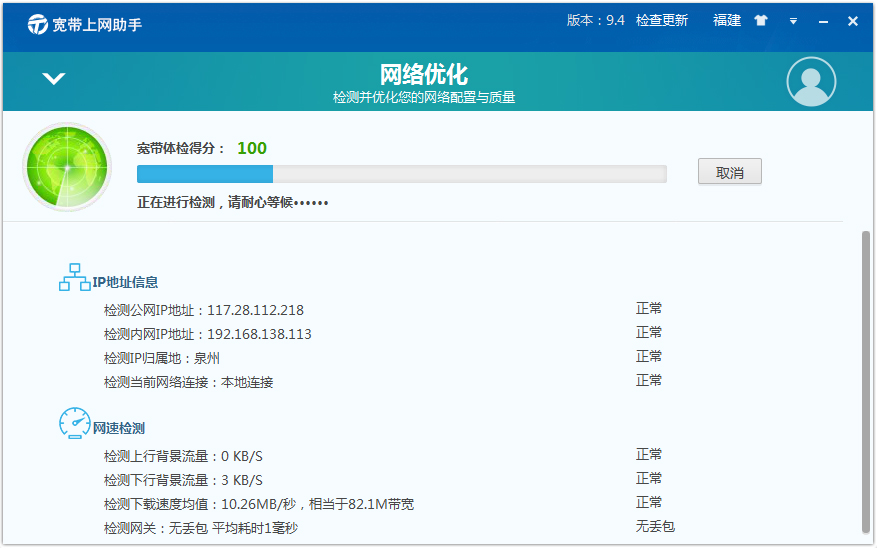
Task: Click the 网速检测 speedometer icon
Action: [x=74, y=423]
